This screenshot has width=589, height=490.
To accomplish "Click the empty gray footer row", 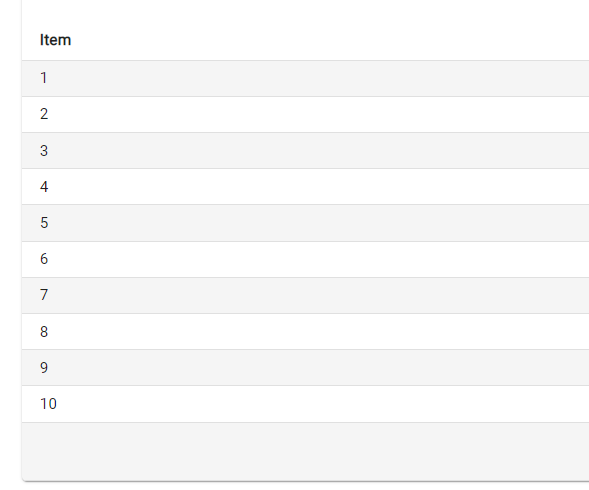I will coord(305,451).
